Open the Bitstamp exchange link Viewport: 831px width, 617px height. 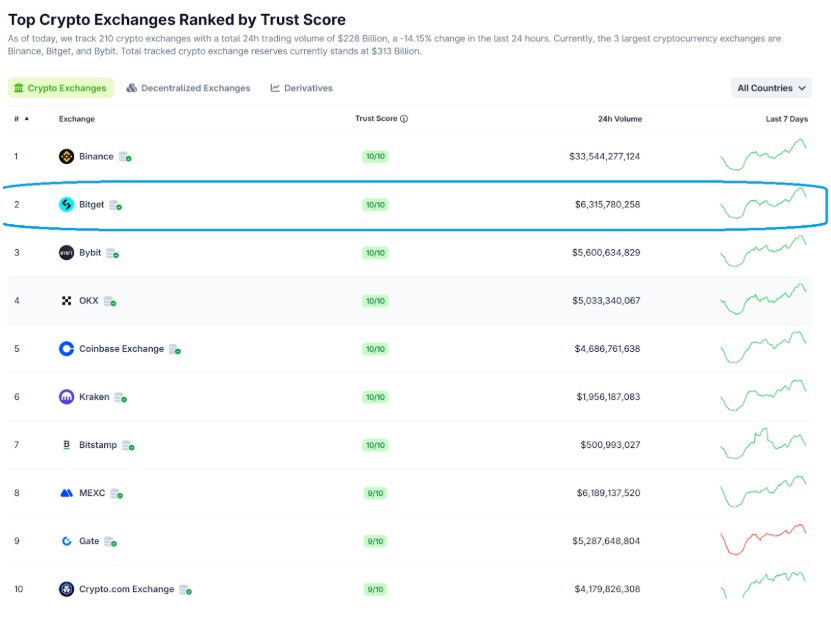tap(98, 445)
